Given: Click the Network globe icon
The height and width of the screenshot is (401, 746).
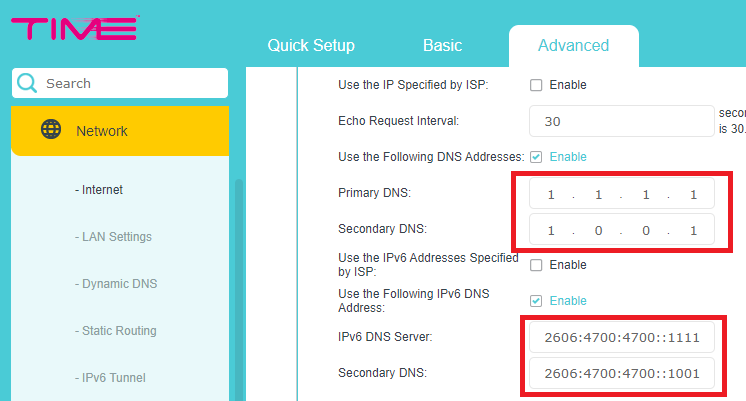Looking at the screenshot, I should [50, 130].
